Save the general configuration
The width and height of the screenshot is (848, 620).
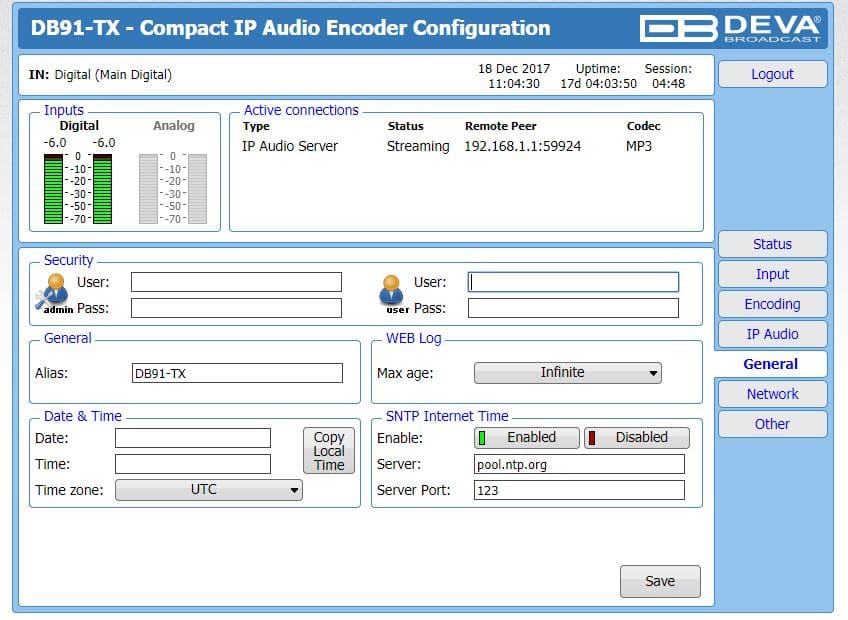click(x=660, y=581)
